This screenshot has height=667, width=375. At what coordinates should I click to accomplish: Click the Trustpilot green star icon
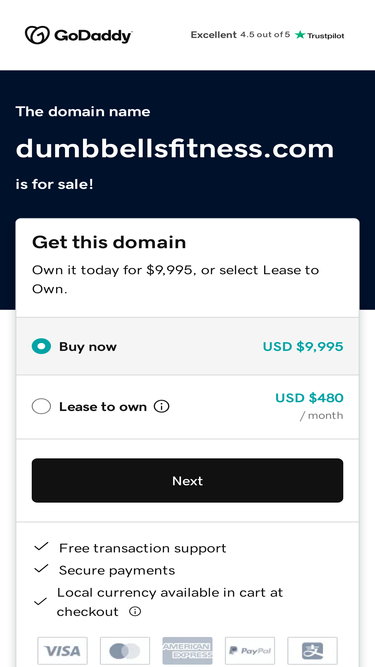coord(300,35)
